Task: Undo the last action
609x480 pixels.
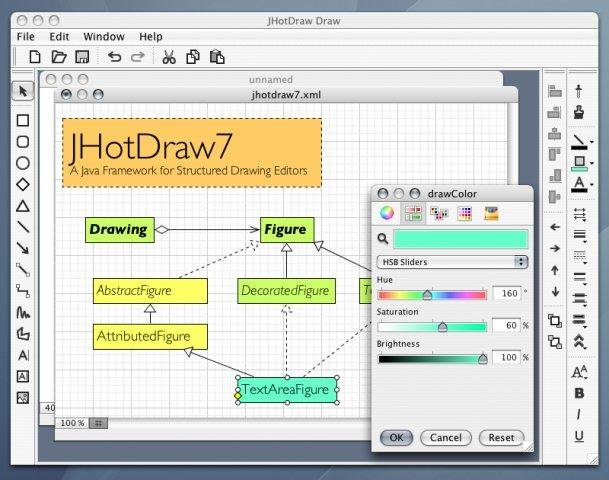Action: coord(115,57)
